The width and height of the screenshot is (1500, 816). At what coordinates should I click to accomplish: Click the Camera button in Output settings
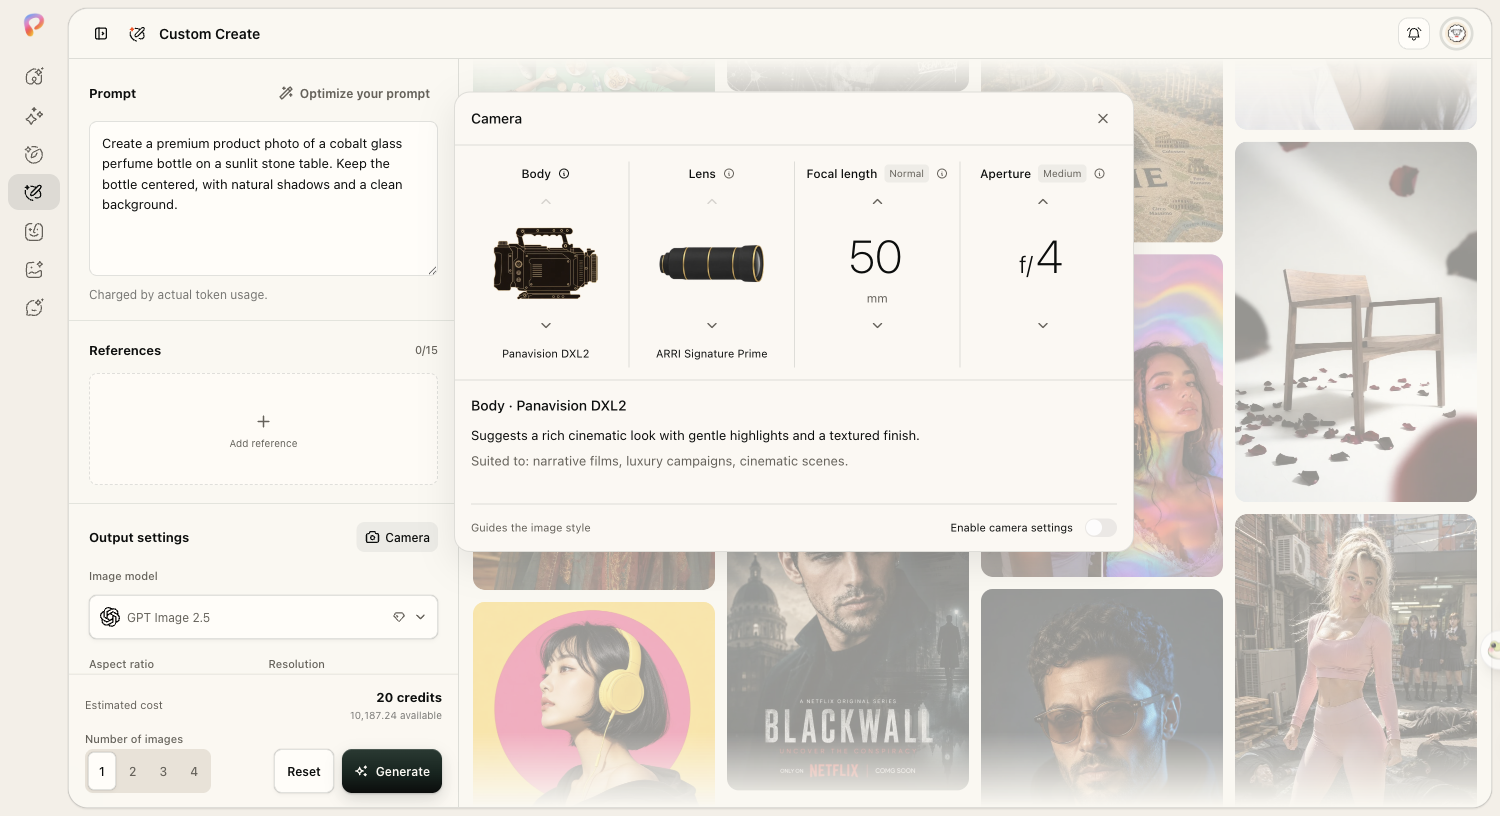tap(397, 538)
